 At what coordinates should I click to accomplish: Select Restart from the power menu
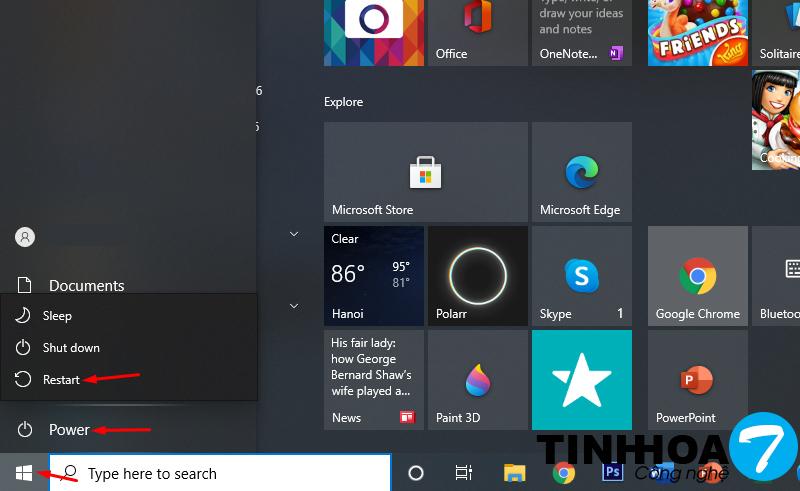[x=61, y=380]
